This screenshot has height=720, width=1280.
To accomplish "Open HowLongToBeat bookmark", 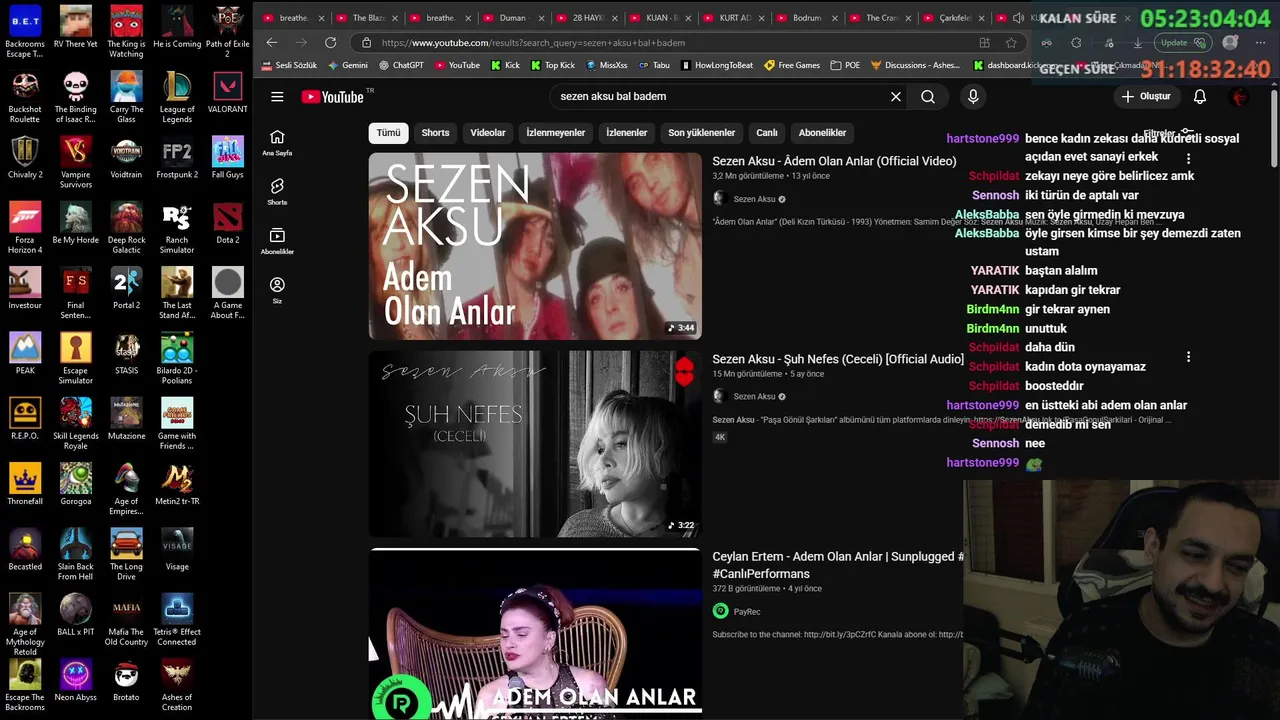I will click(x=717, y=65).
